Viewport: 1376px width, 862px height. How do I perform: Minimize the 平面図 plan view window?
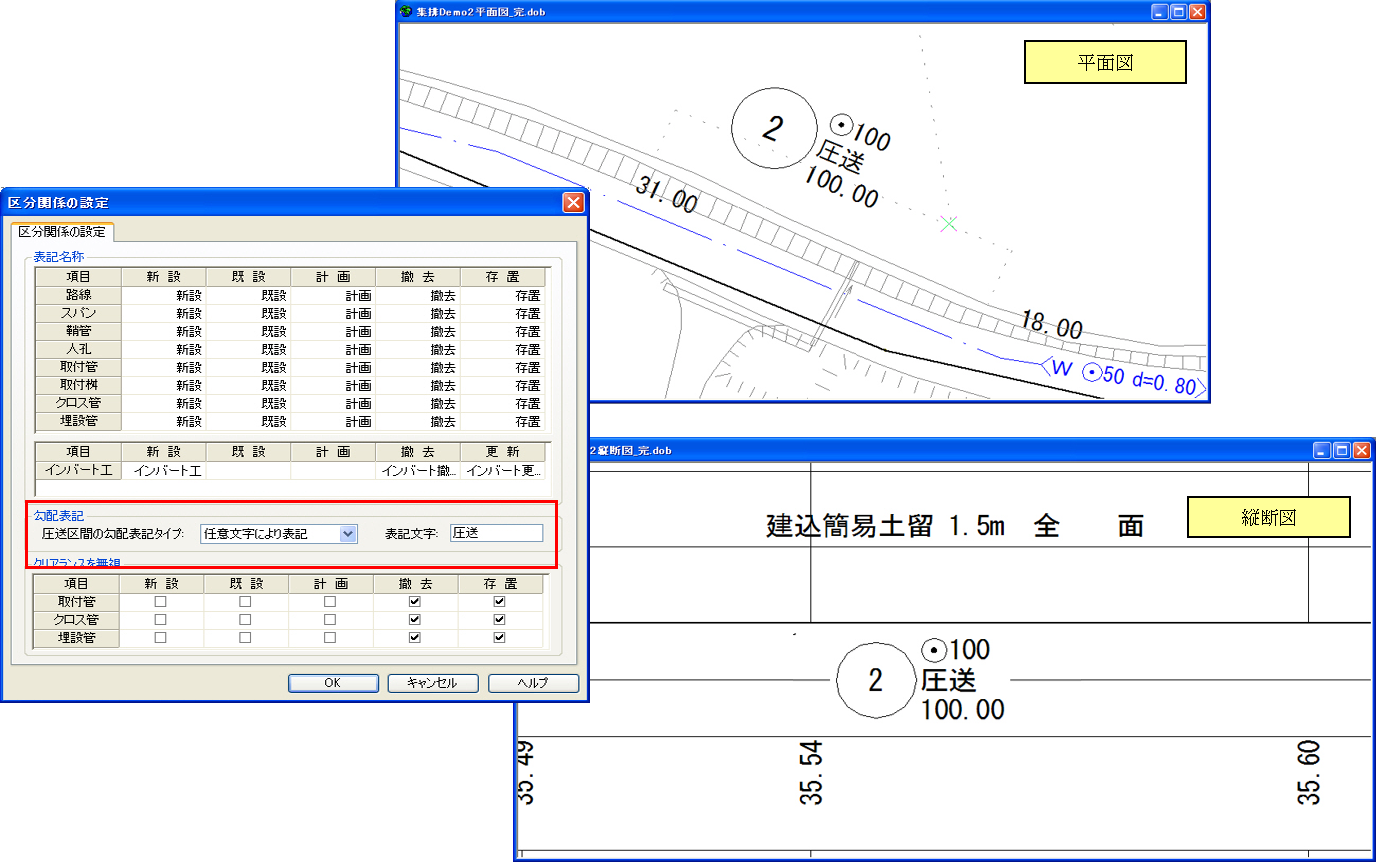(1160, 12)
